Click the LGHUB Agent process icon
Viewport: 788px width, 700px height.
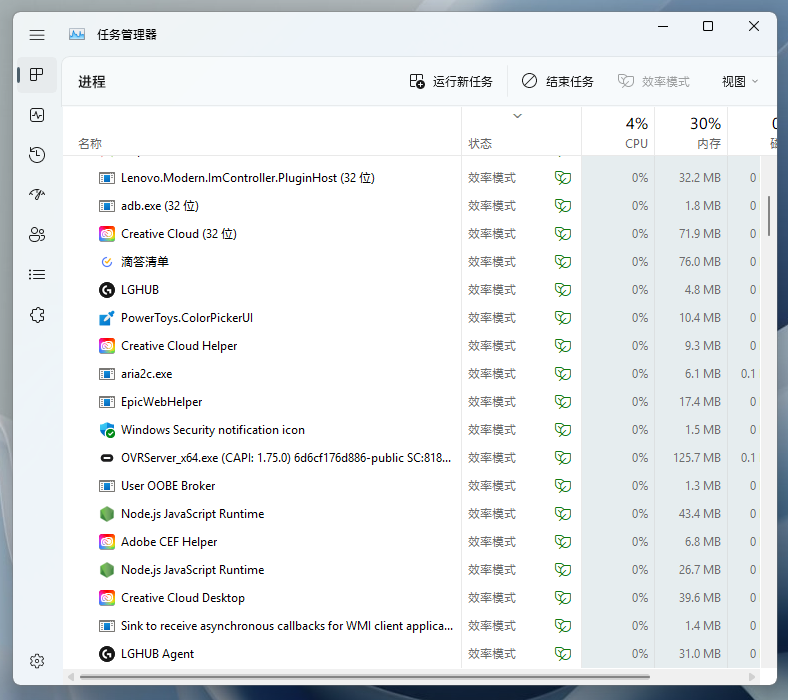[x=107, y=654]
